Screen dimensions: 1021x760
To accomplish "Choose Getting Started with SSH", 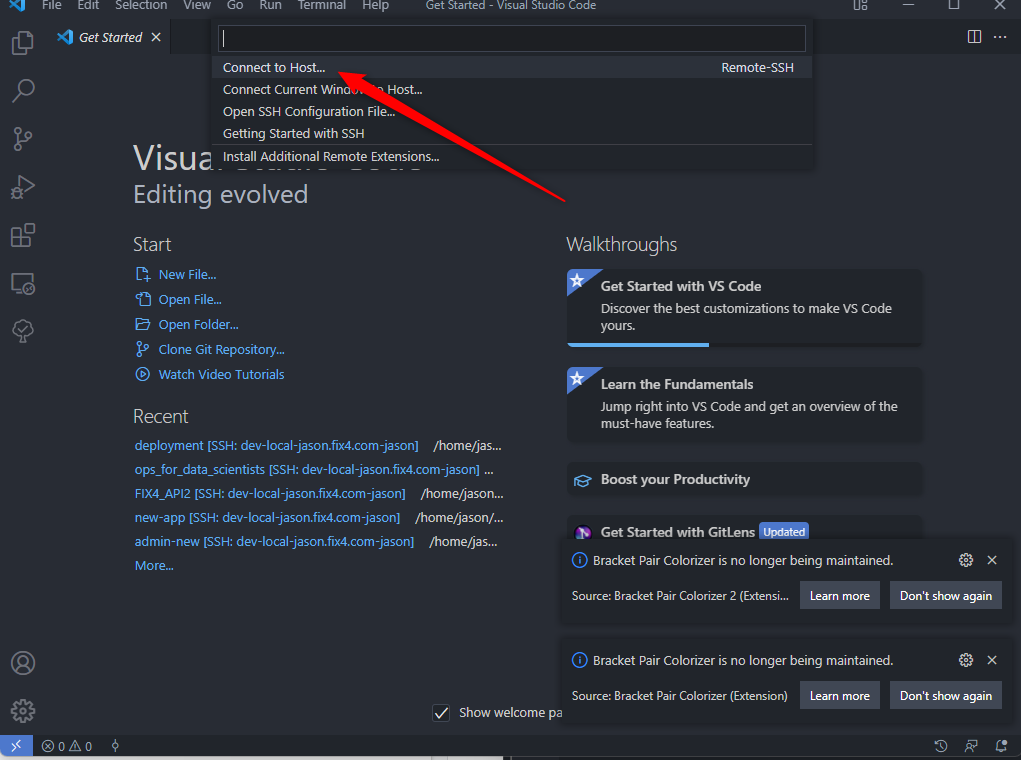I will click(x=512, y=133).
